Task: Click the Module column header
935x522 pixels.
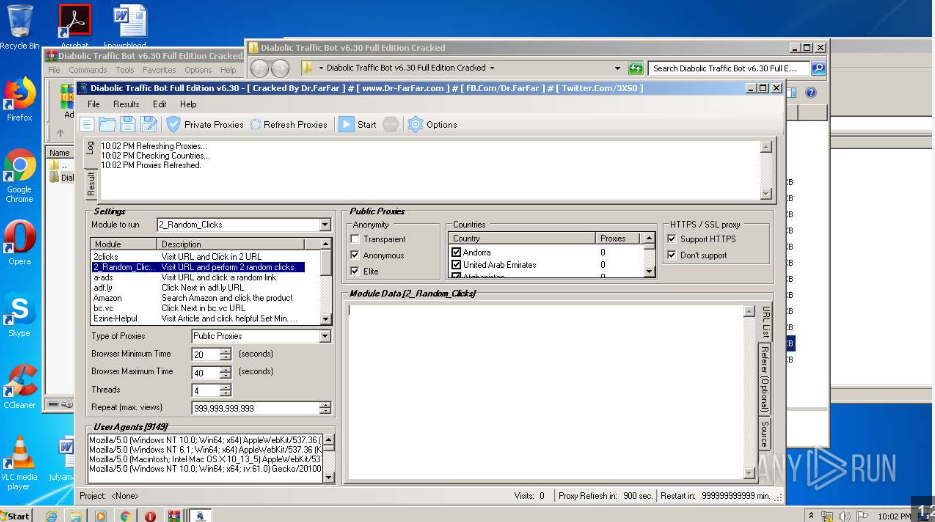Action: click(124, 244)
